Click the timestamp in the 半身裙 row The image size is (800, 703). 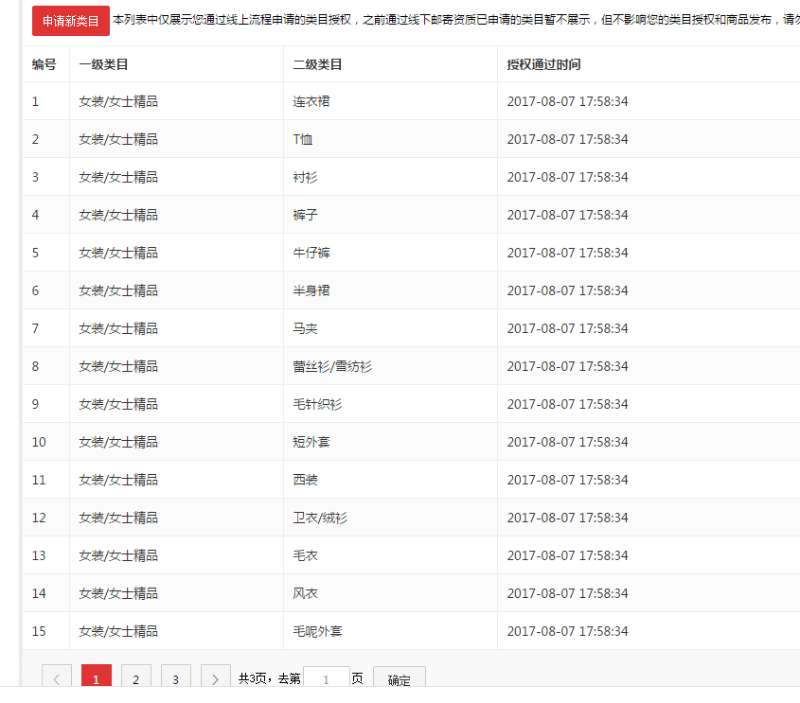coord(567,290)
